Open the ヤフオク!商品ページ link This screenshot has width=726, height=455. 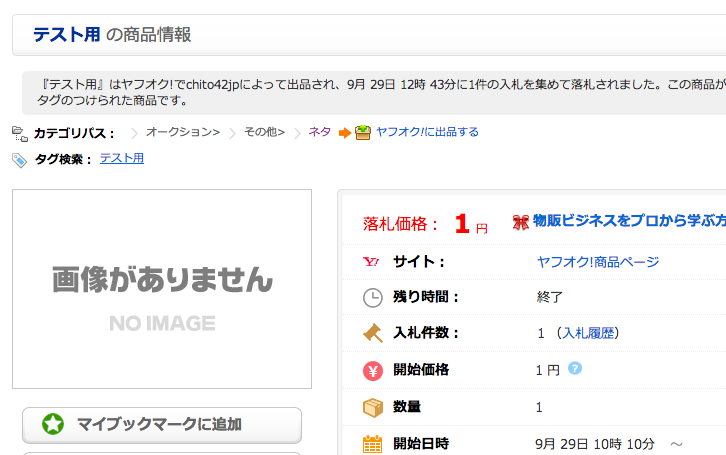click(597, 262)
